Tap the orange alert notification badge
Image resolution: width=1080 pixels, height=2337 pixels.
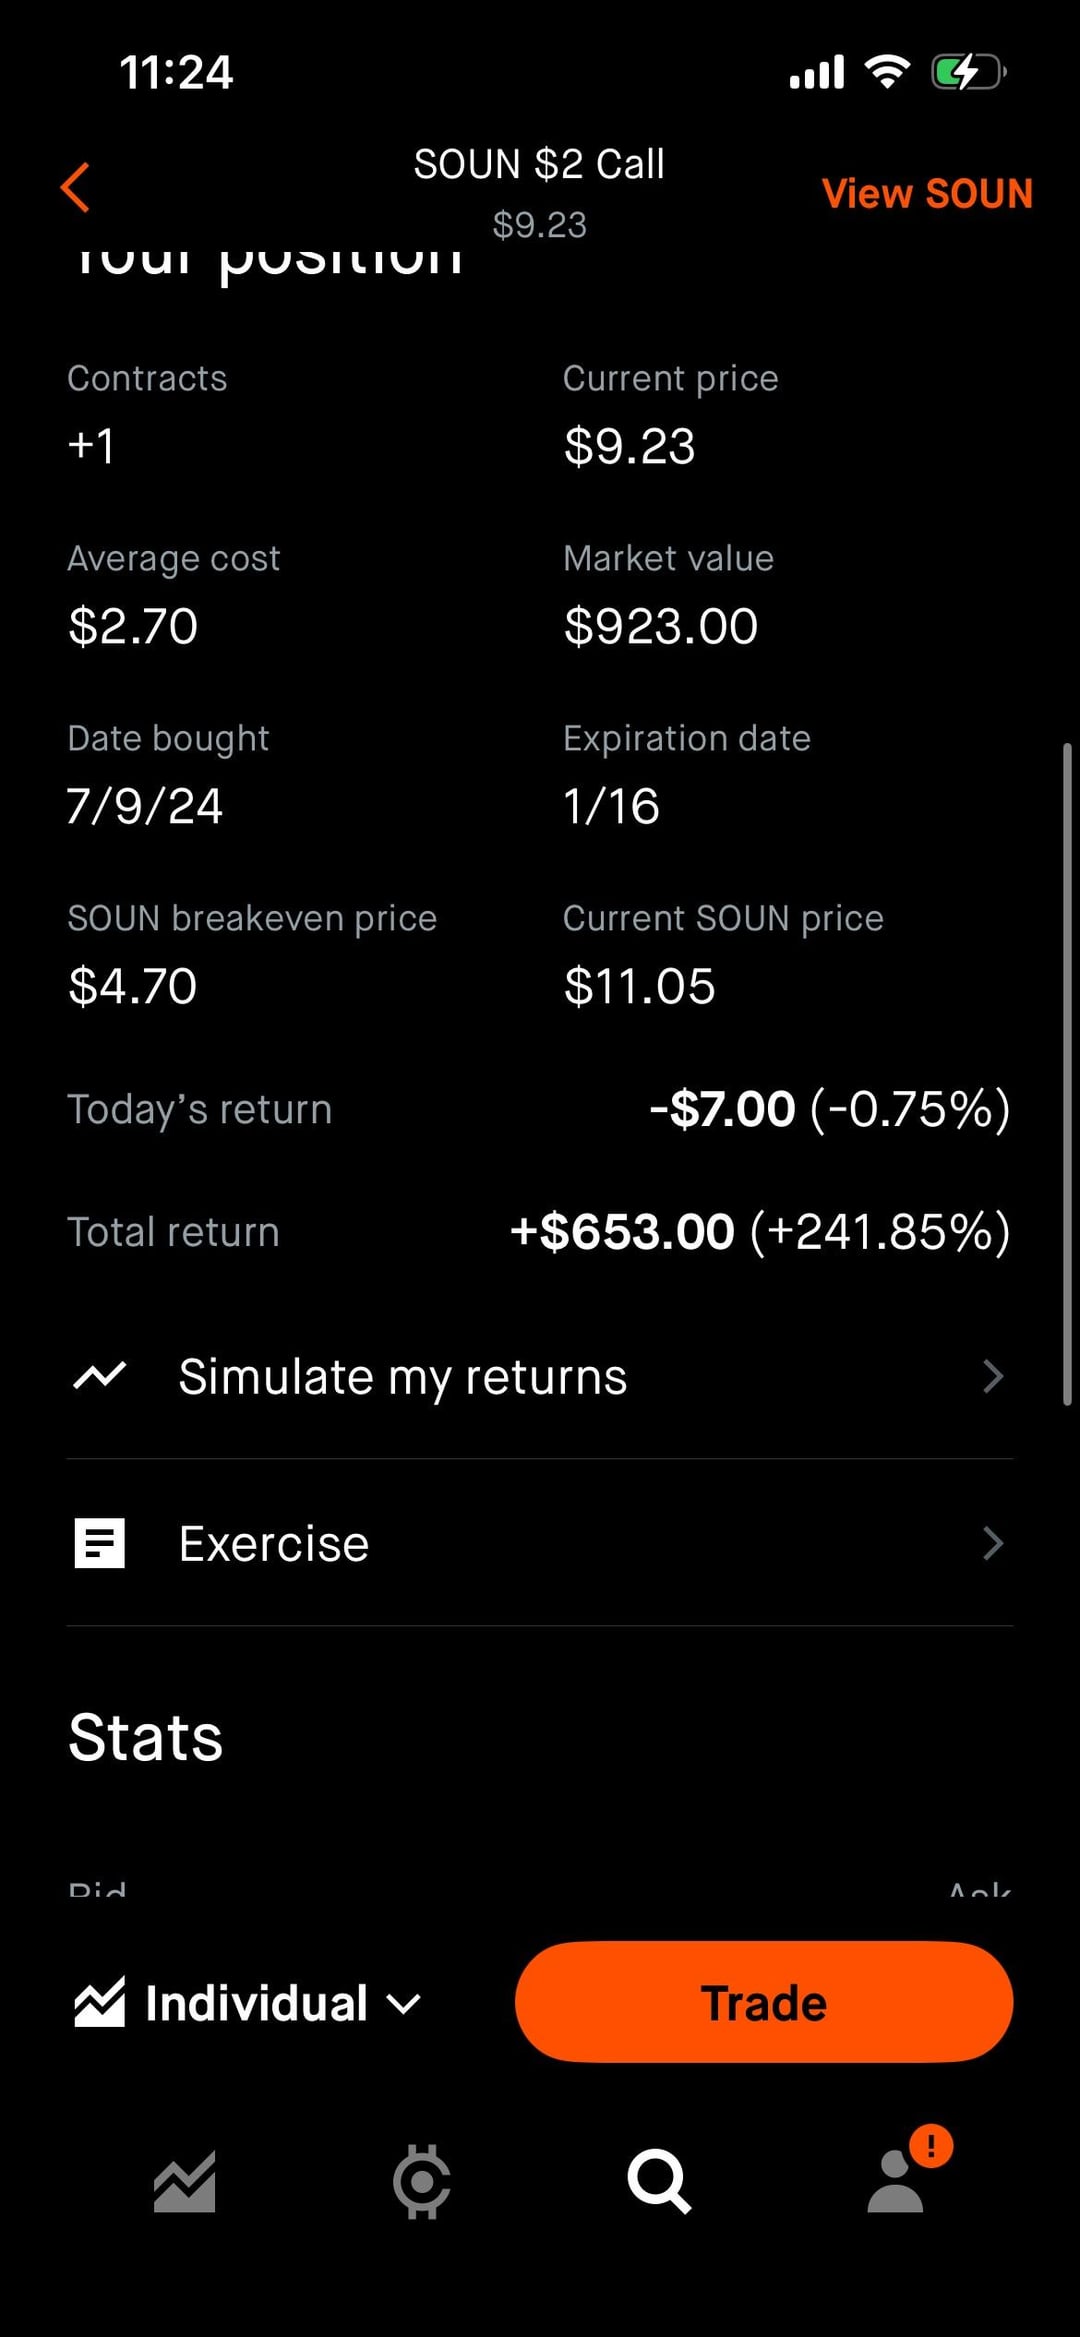tap(931, 2145)
